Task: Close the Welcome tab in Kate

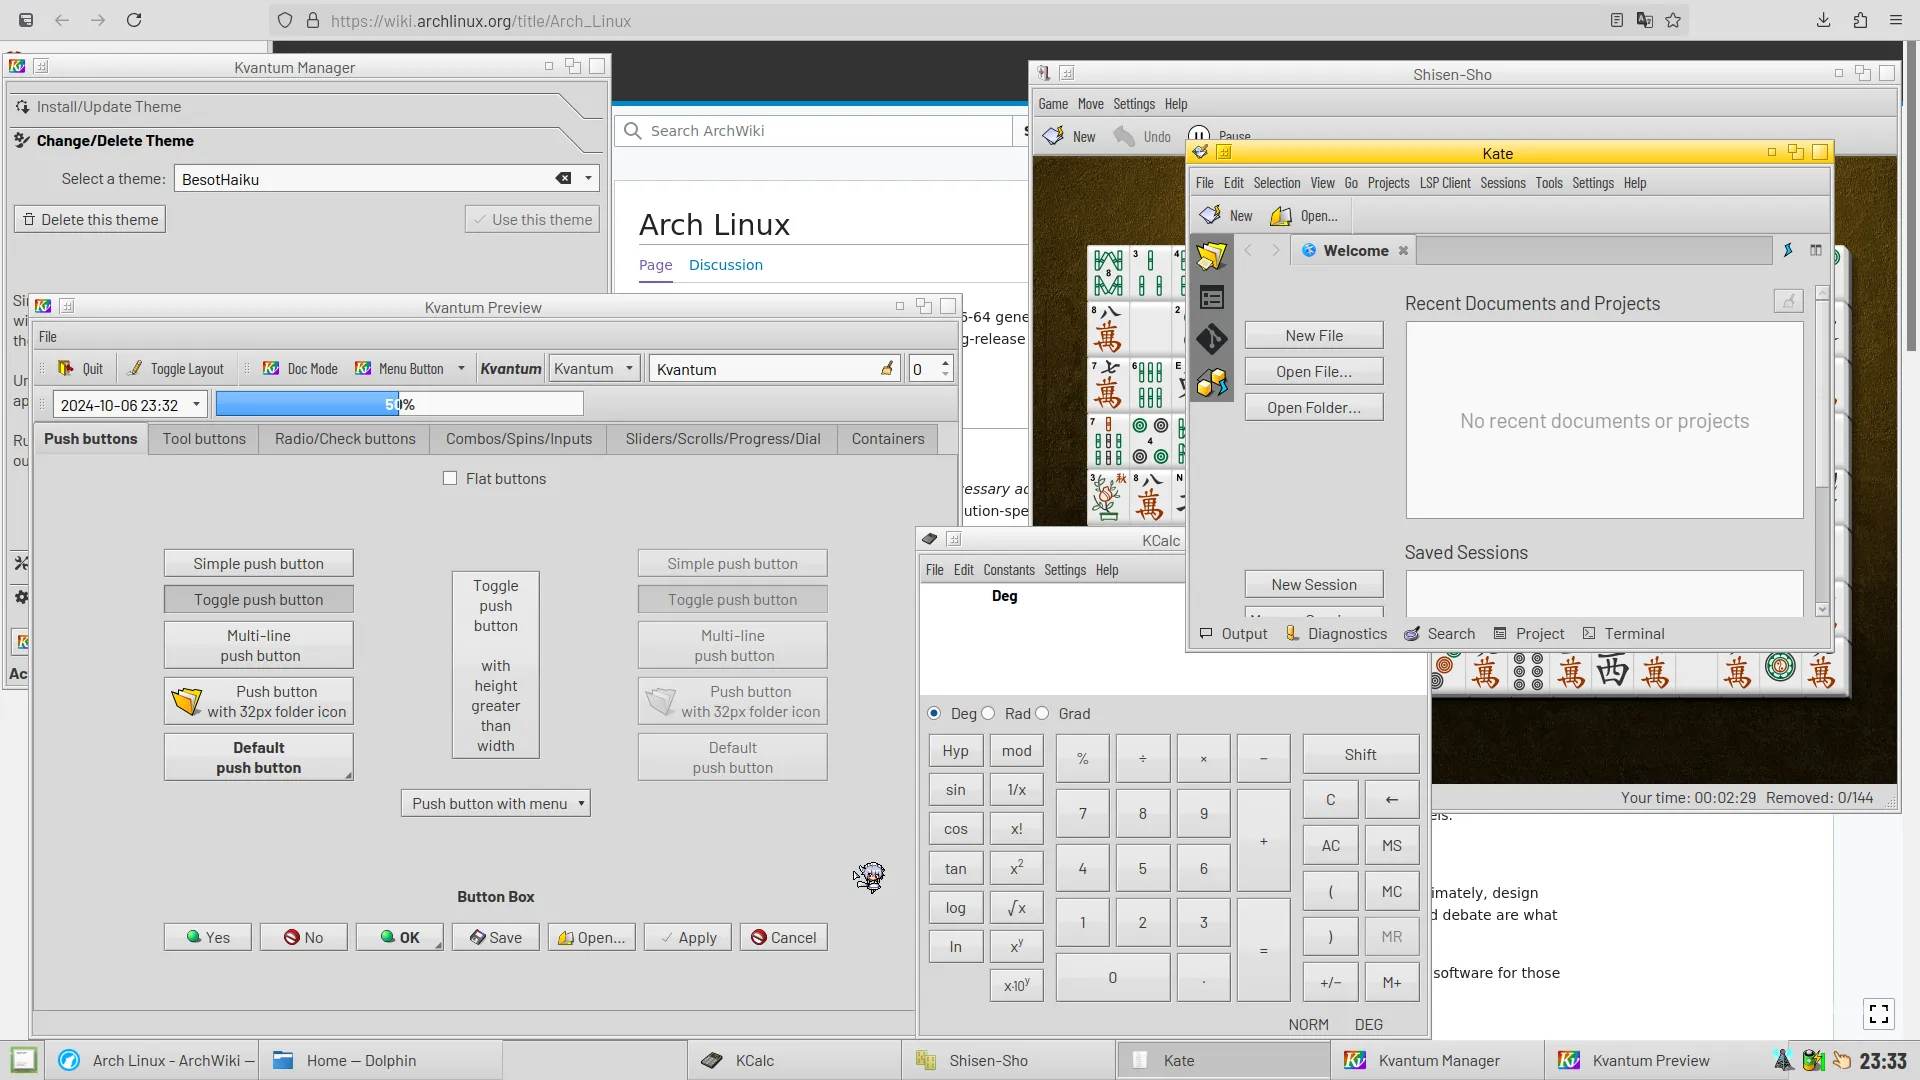Action: (x=1403, y=251)
